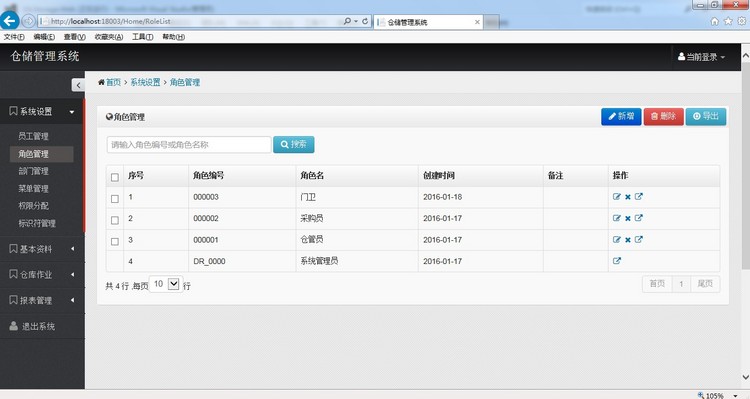Select 角色管理 item in sidebar
Screen dimensions: 750x399
[x=42, y=154]
